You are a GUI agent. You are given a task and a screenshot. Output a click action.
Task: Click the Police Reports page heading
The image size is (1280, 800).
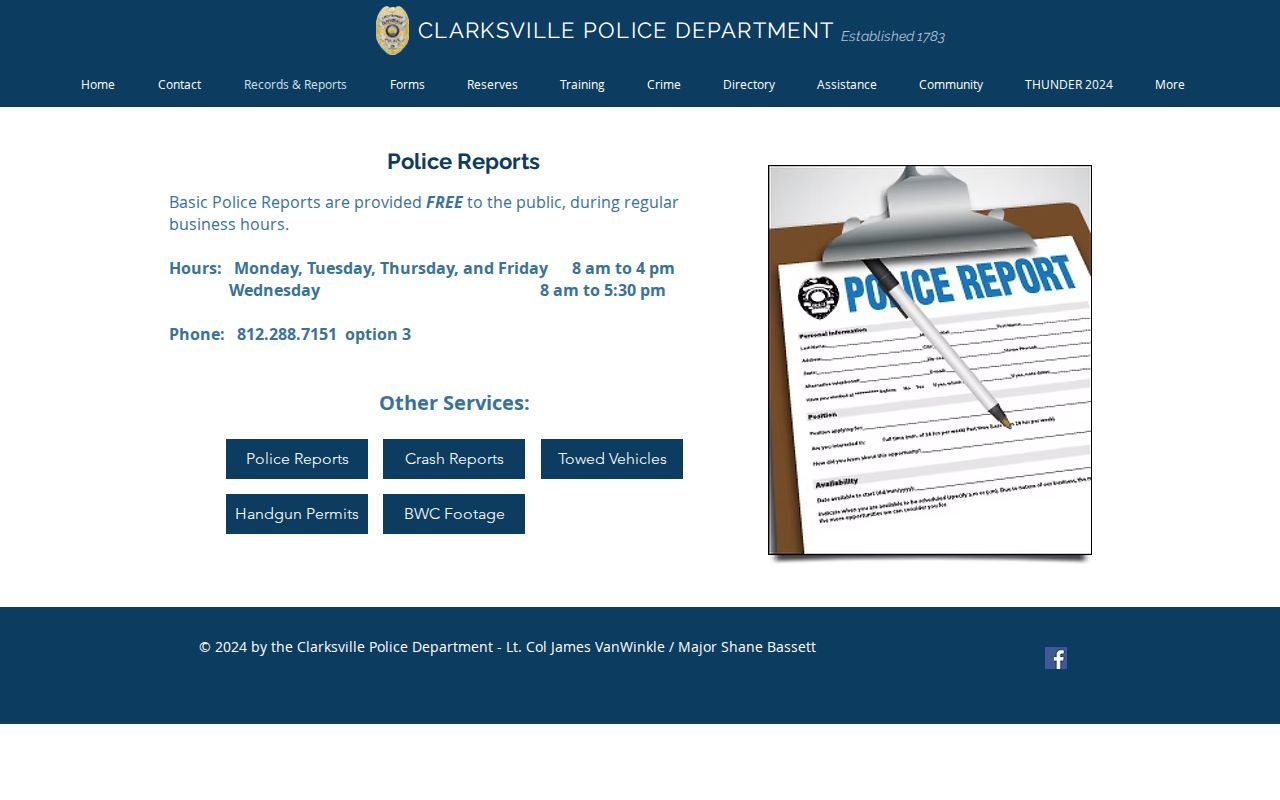tap(463, 162)
